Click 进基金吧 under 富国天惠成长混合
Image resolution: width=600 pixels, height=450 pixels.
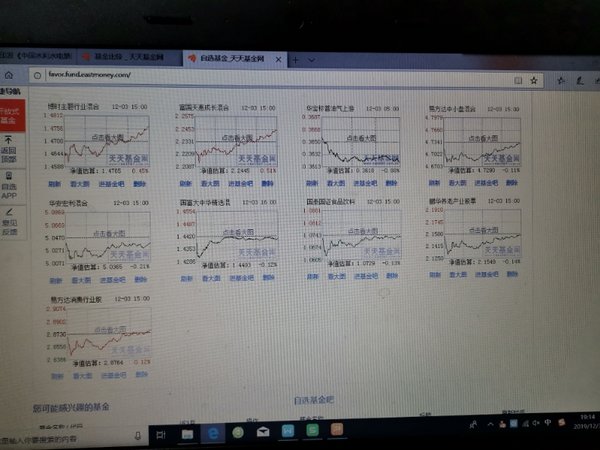coord(240,184)
